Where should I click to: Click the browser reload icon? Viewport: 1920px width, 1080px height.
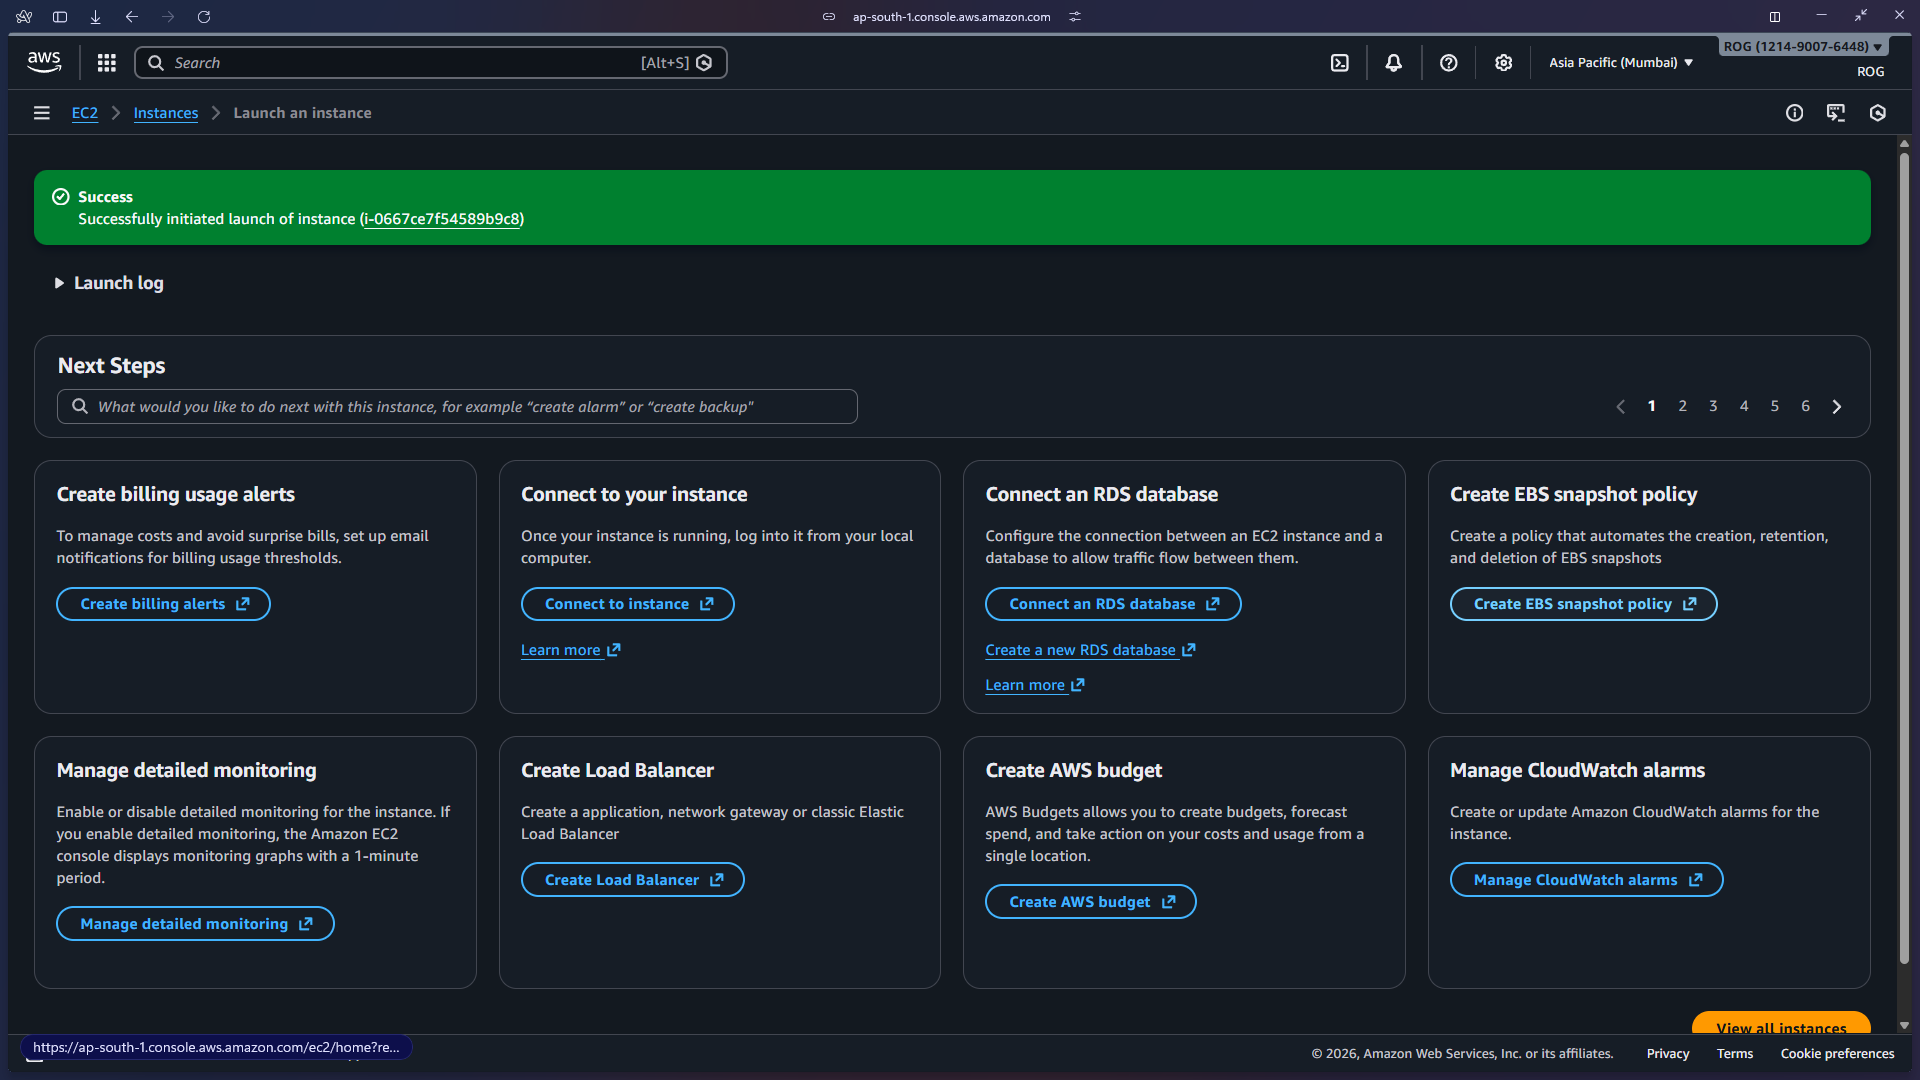tap(204, 17)
